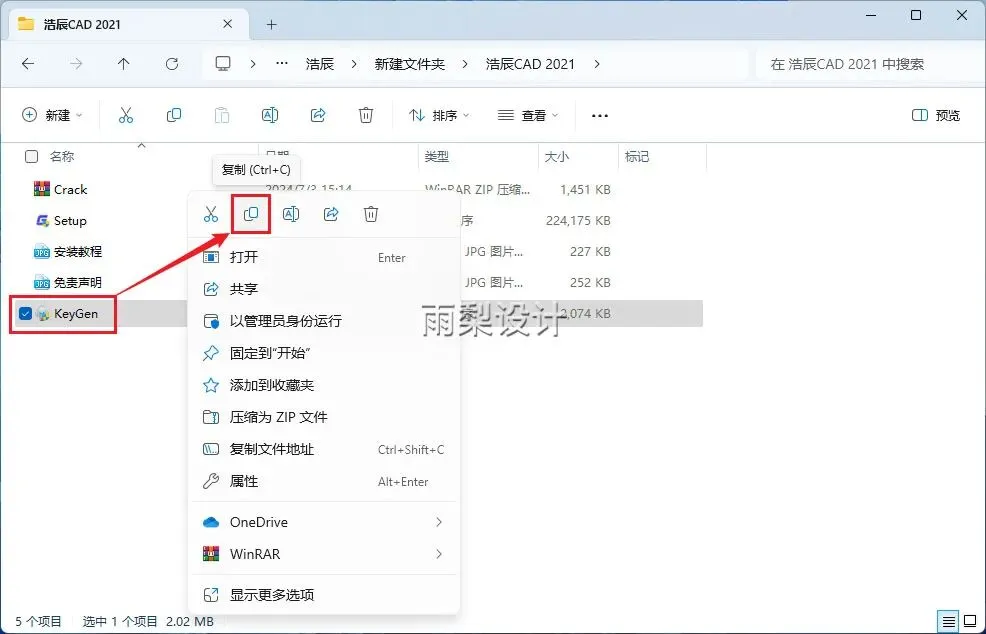The width and height of the screenshot is (986, 634).
Task: Click the 标记 column header
Action: click(x=636, y=157)
